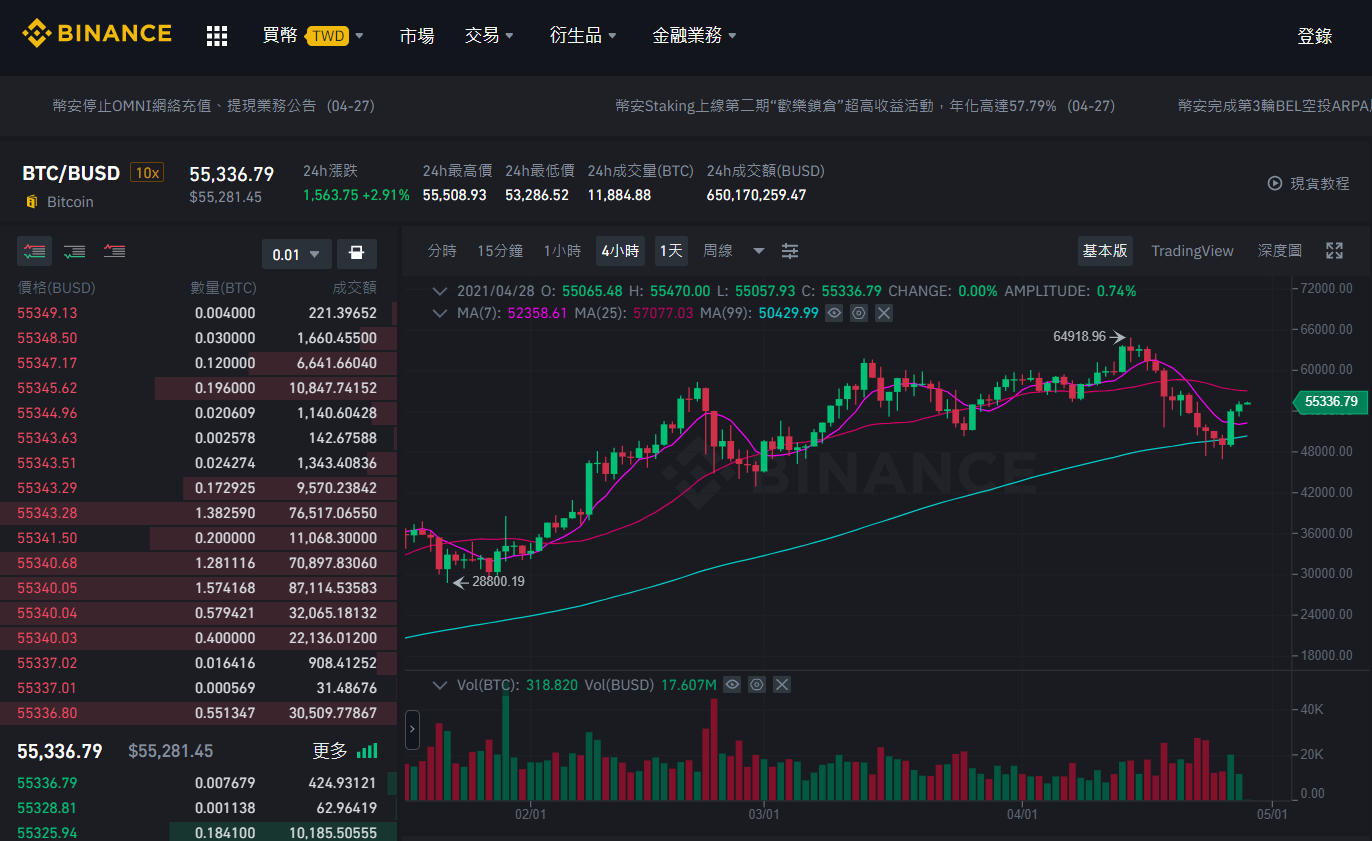Click the 成交額 column header

point(355,288)
